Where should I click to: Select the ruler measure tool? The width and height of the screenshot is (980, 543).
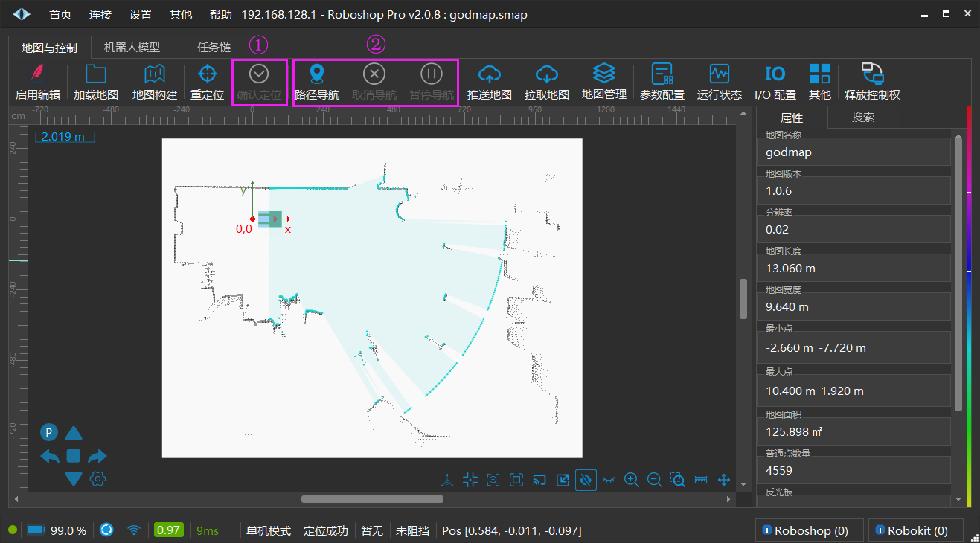tap(701, 480)
